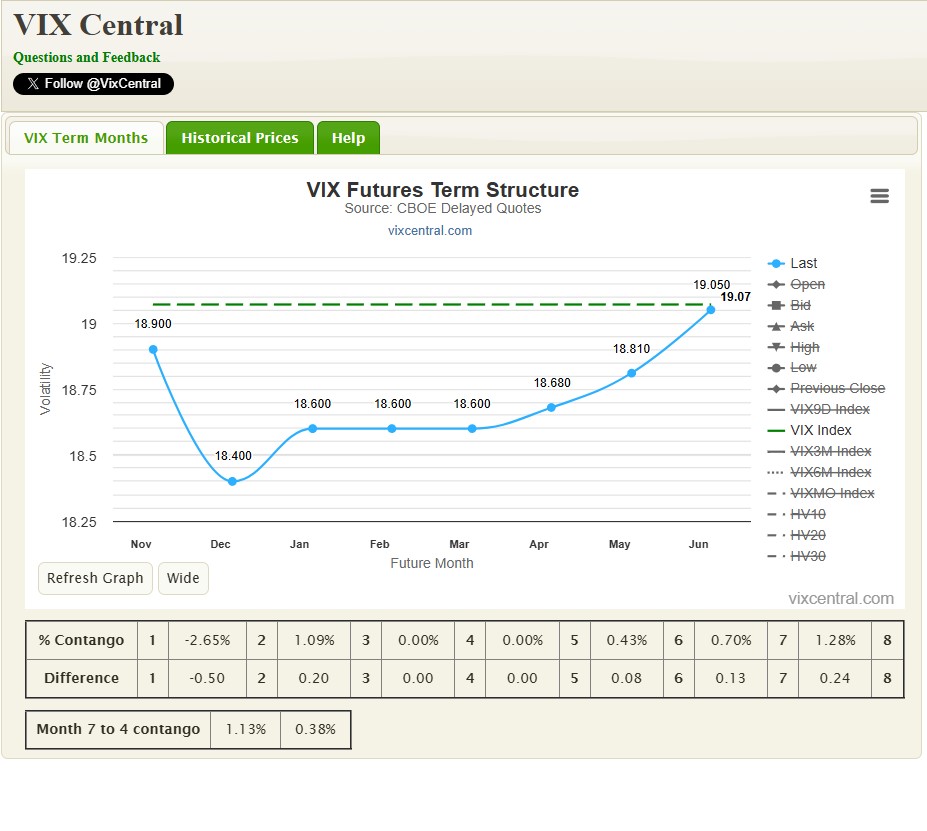The width and height of the screenshot is (927, 831).
Task: Hide the VIX Index line via legend
Action: [x=820, y=430]
